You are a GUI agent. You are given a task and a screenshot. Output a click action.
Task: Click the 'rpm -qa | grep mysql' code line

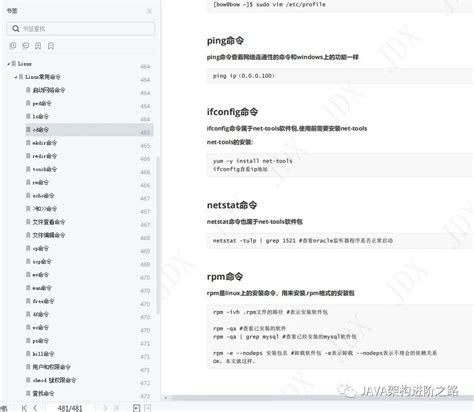click(x=285, y=337)
